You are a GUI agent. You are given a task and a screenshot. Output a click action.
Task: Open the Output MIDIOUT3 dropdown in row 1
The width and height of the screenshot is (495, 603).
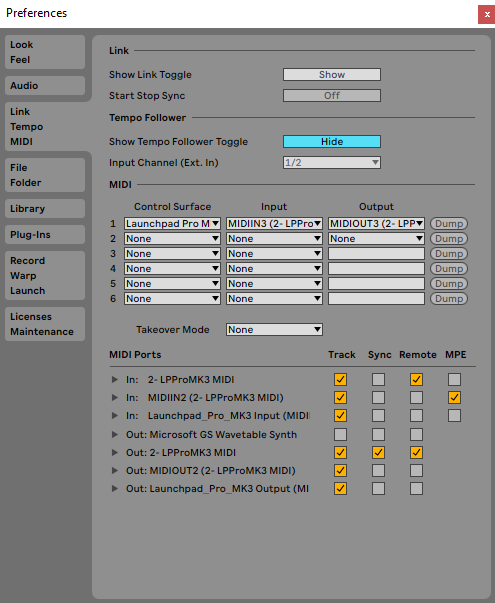pyautogui.click(x=376, y=223)
